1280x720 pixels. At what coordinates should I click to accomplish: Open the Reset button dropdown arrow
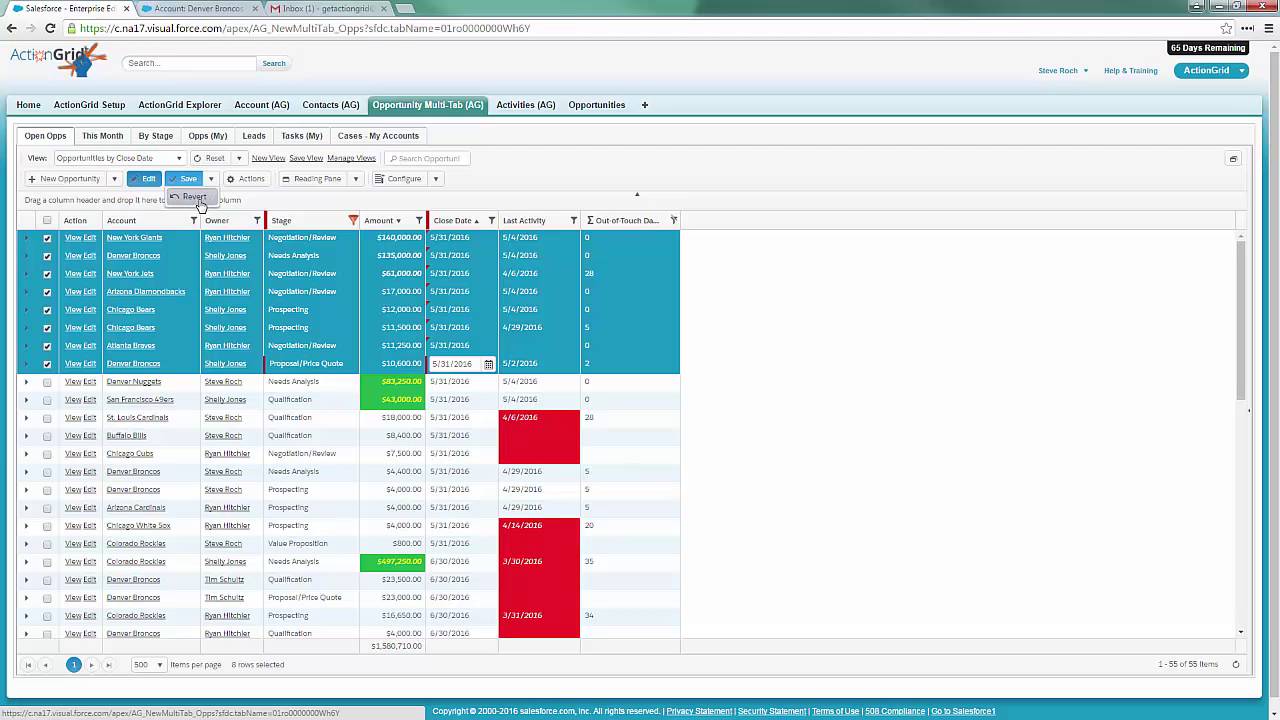point(238,158)
